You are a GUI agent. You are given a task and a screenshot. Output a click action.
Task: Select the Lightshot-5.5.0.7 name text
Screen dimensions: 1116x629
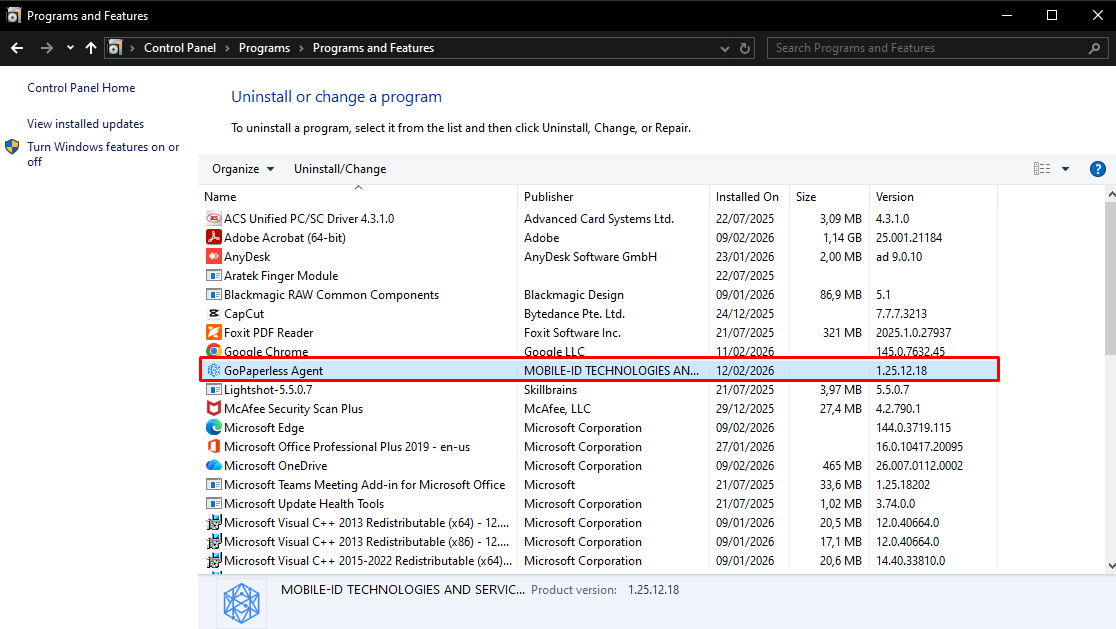(268, 390)
